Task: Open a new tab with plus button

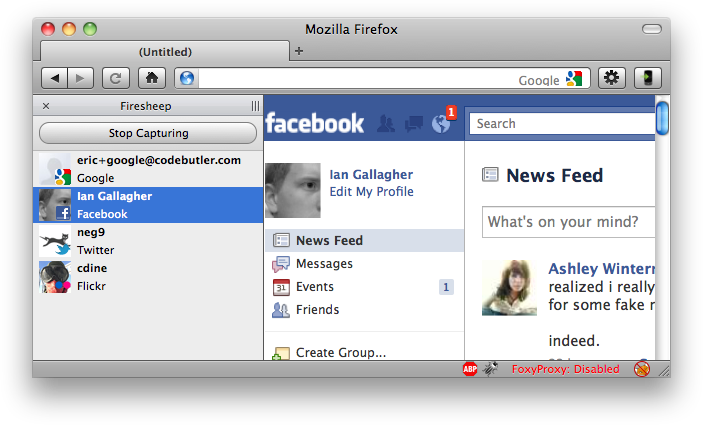Action: point(298,51)
